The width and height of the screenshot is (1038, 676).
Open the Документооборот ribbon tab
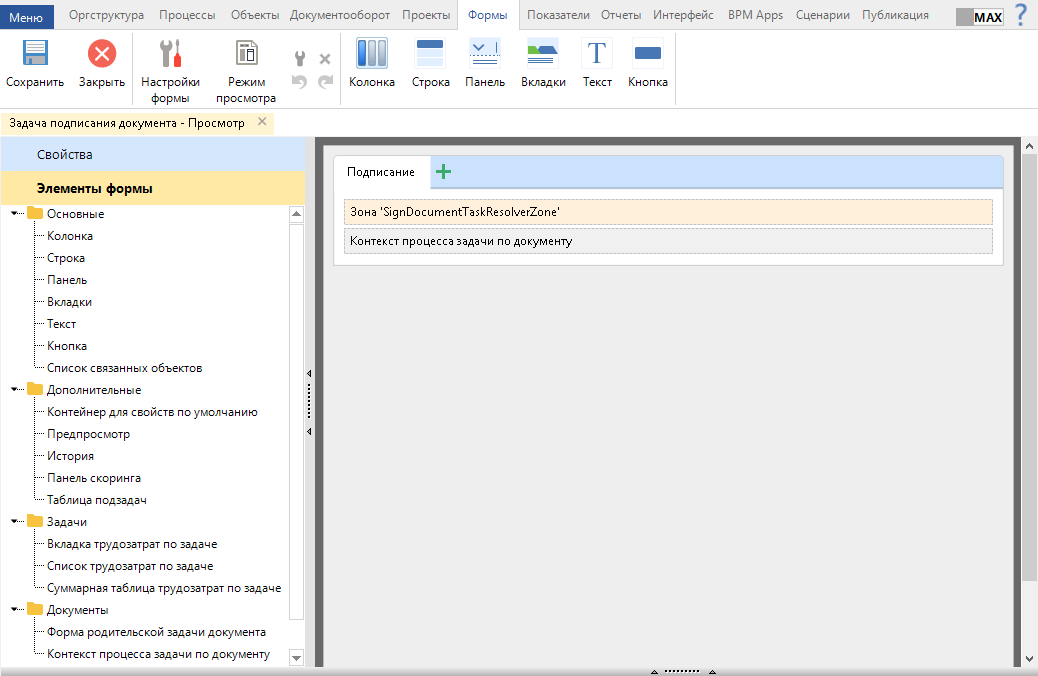click(342, 15)
